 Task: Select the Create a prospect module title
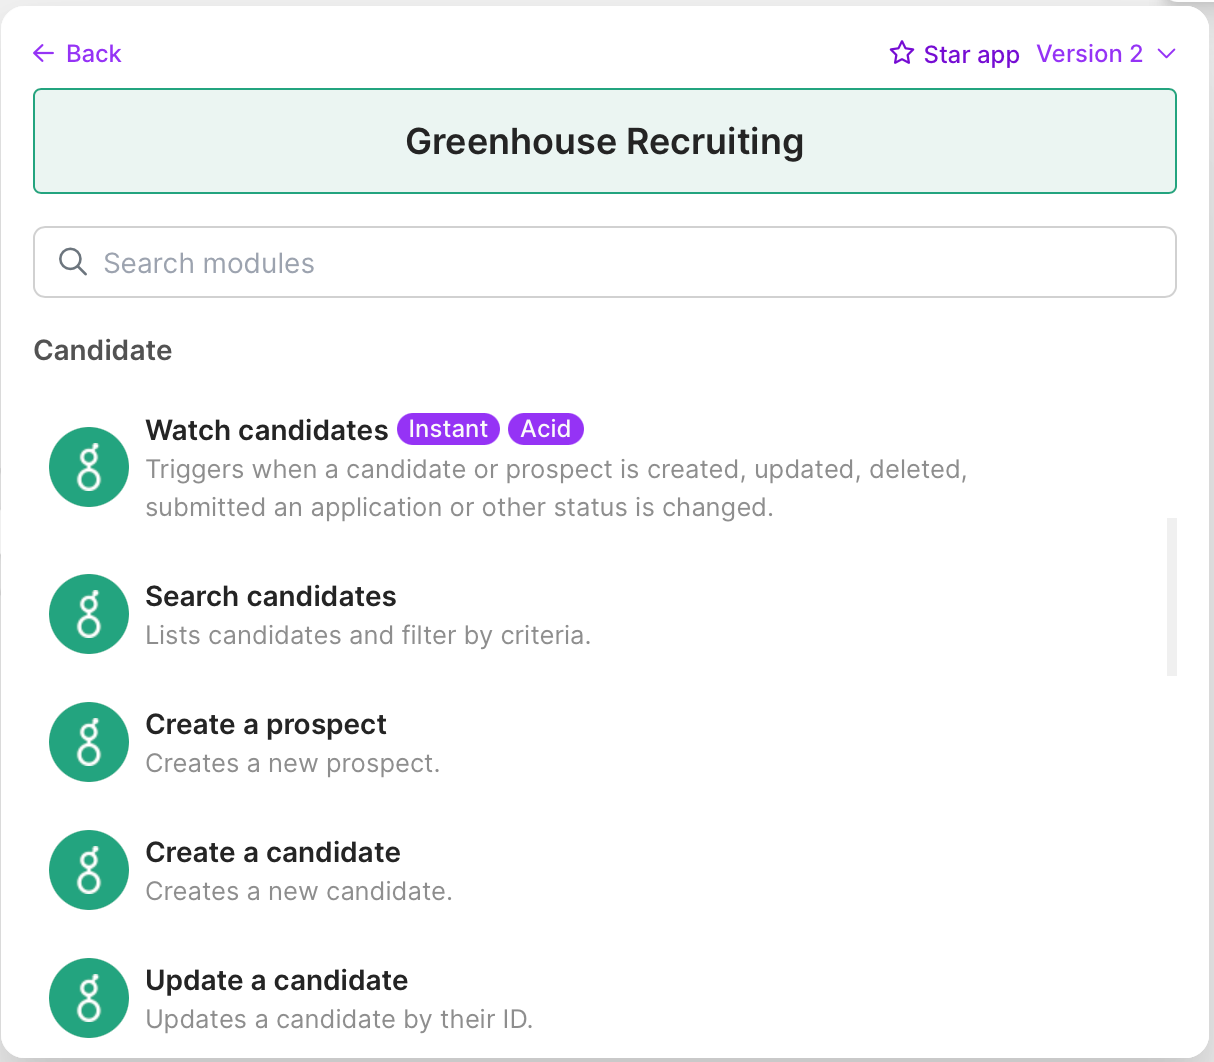click(x=266, y=724)
